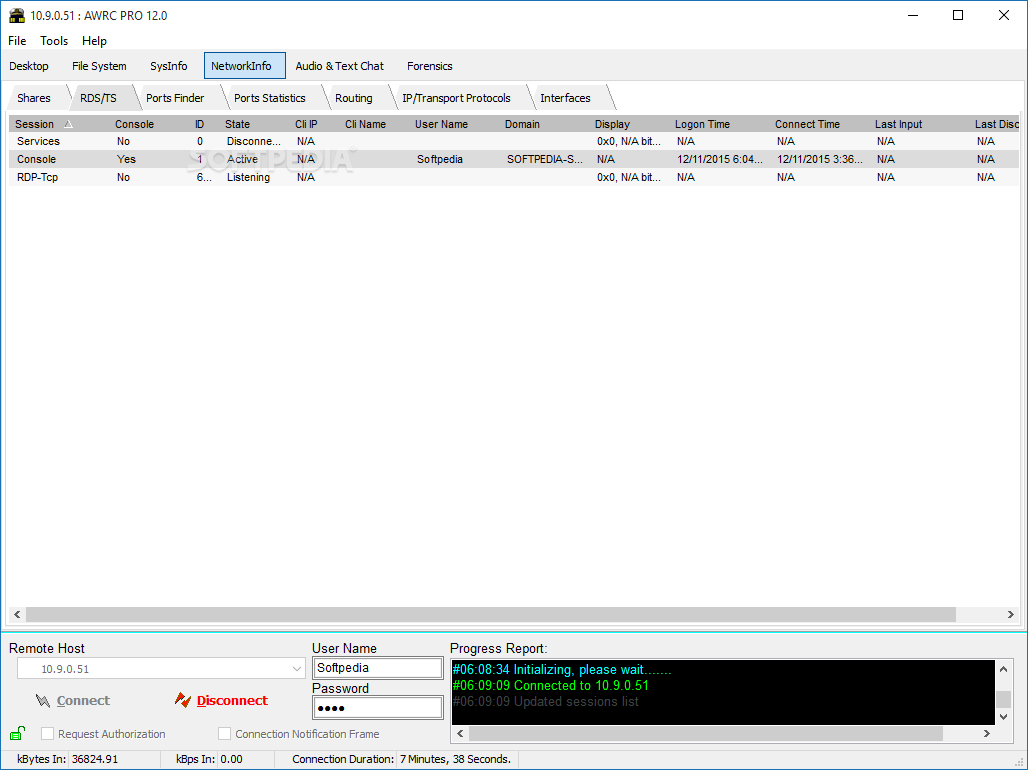Open the Ports Finder subtab
Screen dimensions: 1028x770
(175, 98)
